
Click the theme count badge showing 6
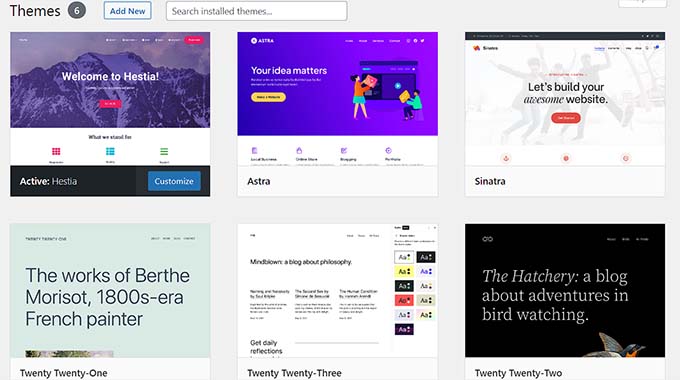click(77, 11)
